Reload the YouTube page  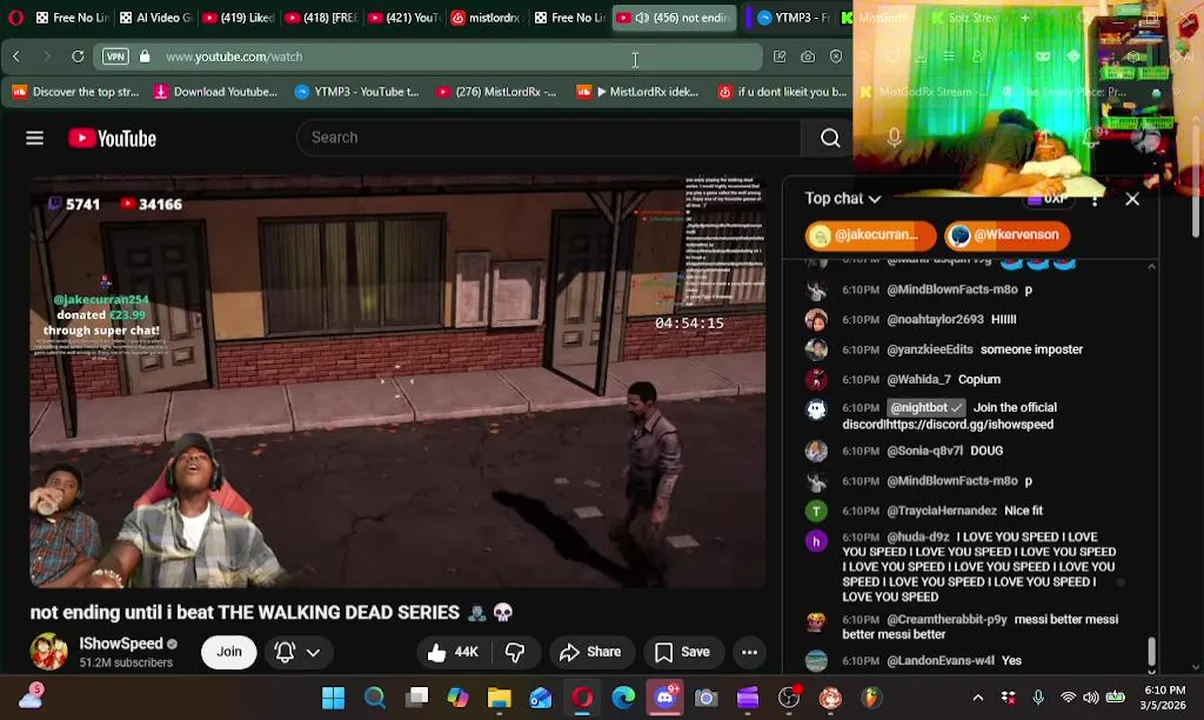pyautogui.click(x=78, y=57)
